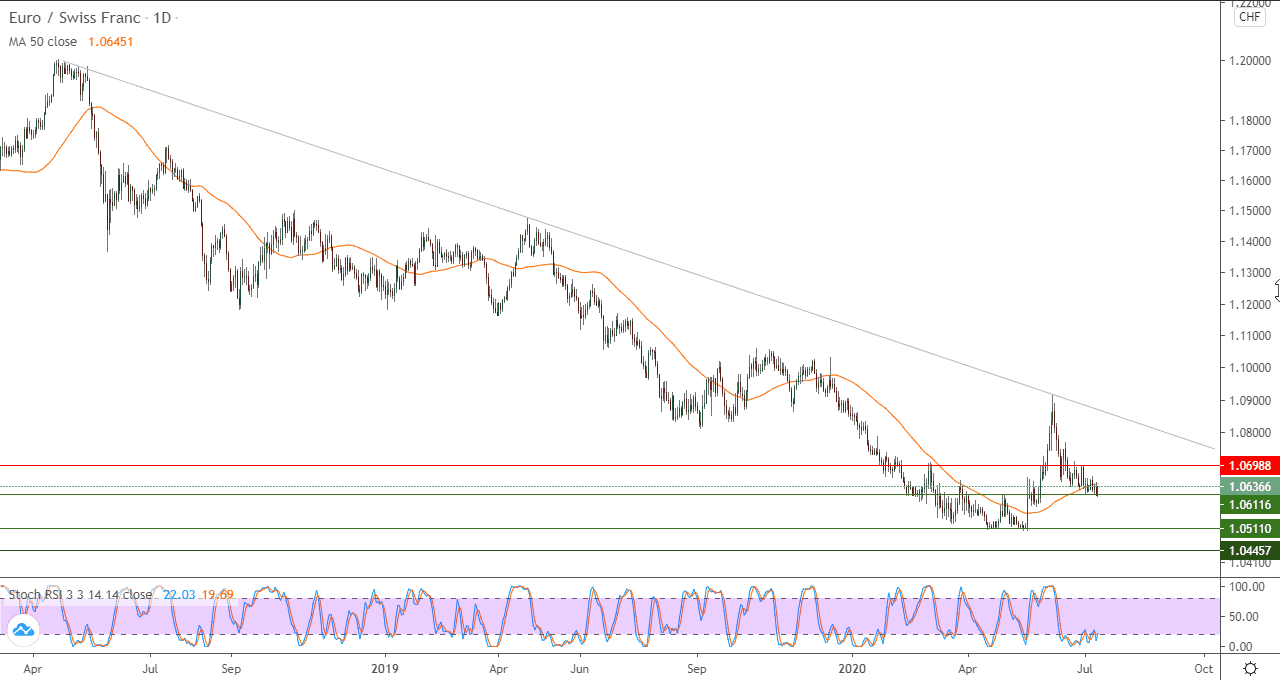Click the CHF currency button
This screenshot has width=1280, height=680.
click(x=1250, y=16)
